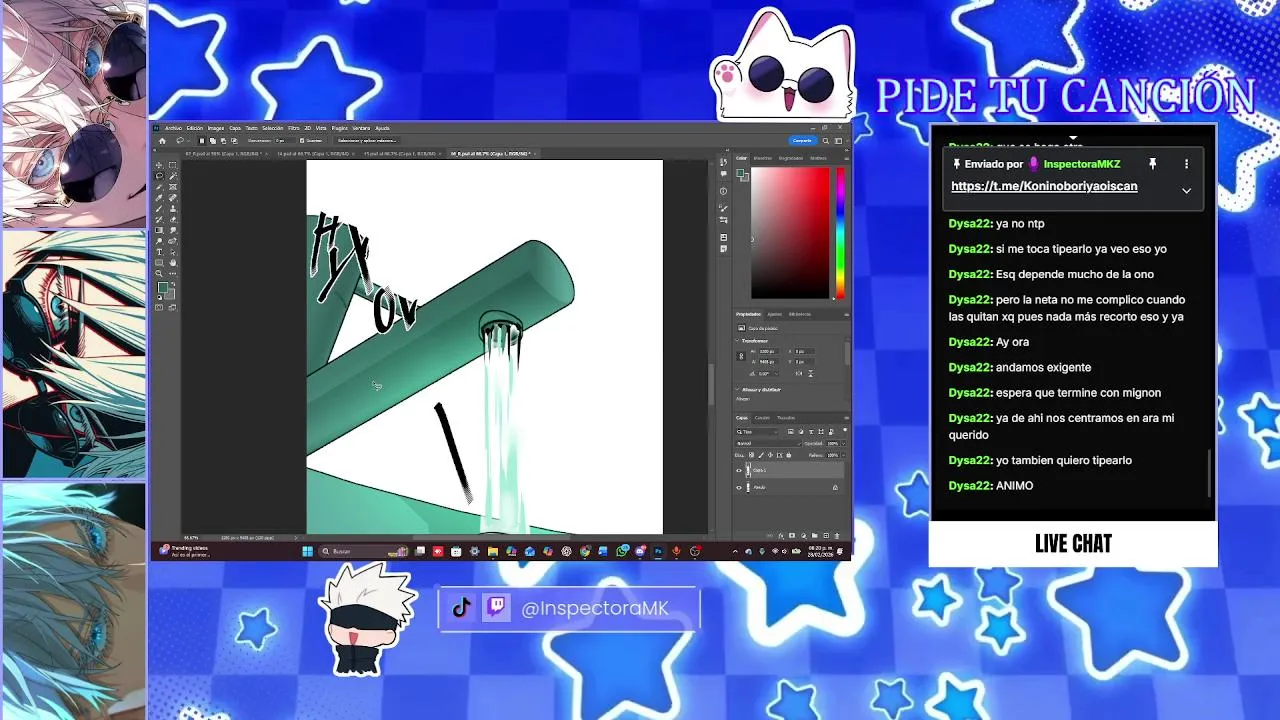The width and height of the screenshot is (1280, 720).
Task: Click the blue Compartir button
Action: (802, 141)
